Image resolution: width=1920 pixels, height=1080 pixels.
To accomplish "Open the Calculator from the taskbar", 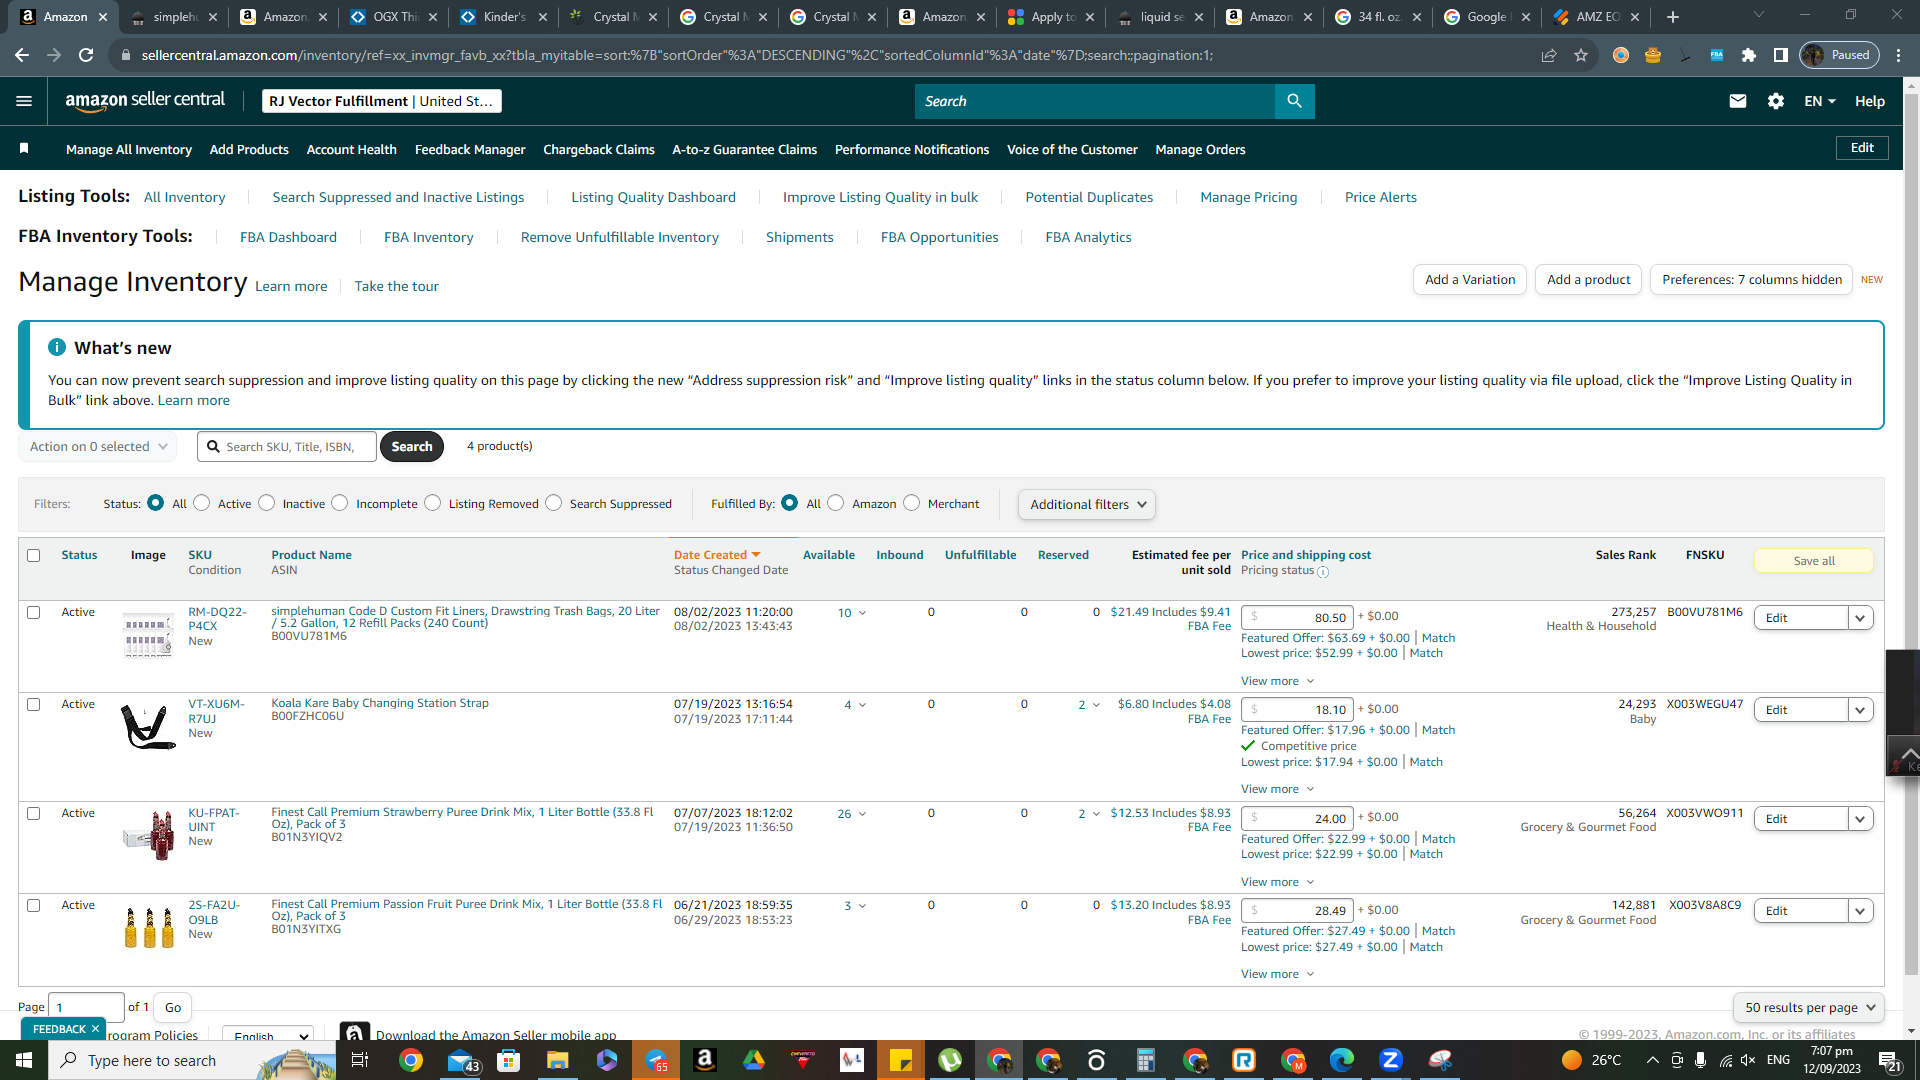I will pos(1146,1060).
